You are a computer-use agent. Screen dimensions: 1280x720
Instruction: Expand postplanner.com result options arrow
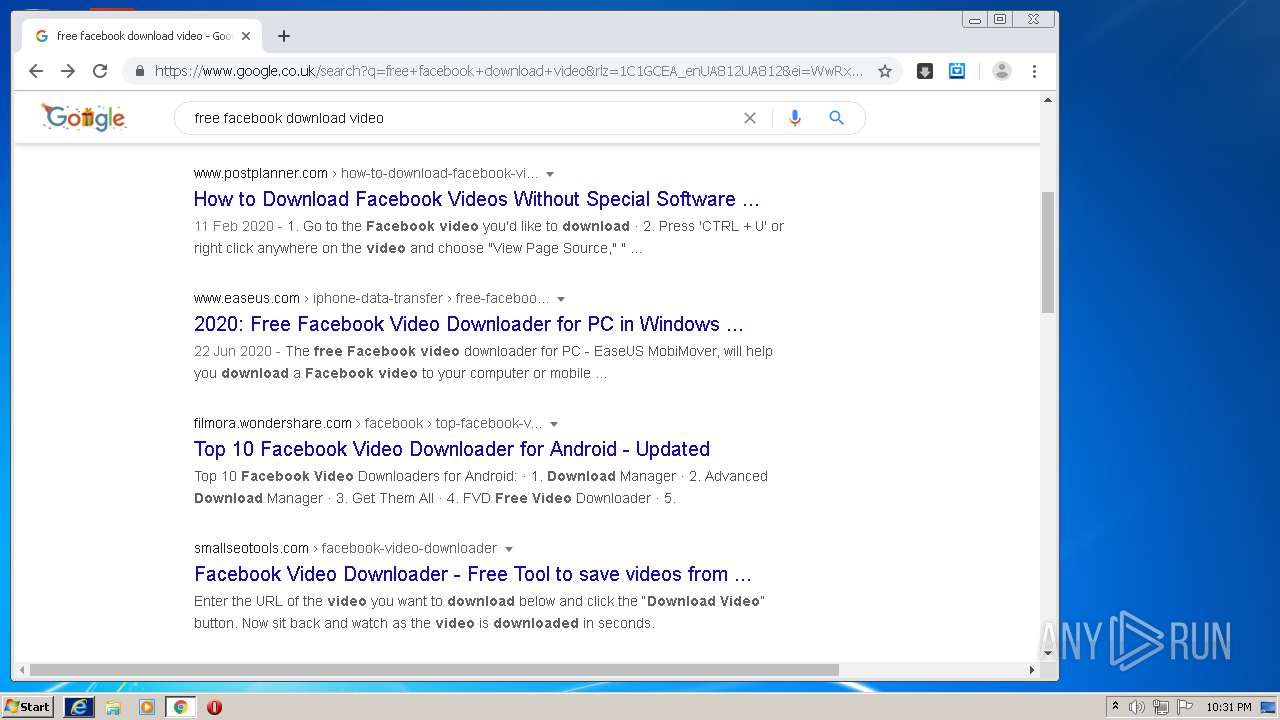click(550, 174)
